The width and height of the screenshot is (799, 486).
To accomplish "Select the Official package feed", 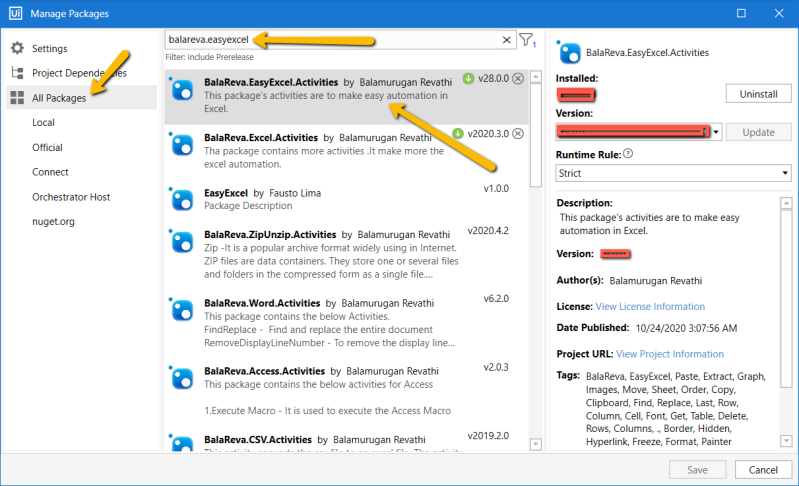I will (x=47, y=147).
